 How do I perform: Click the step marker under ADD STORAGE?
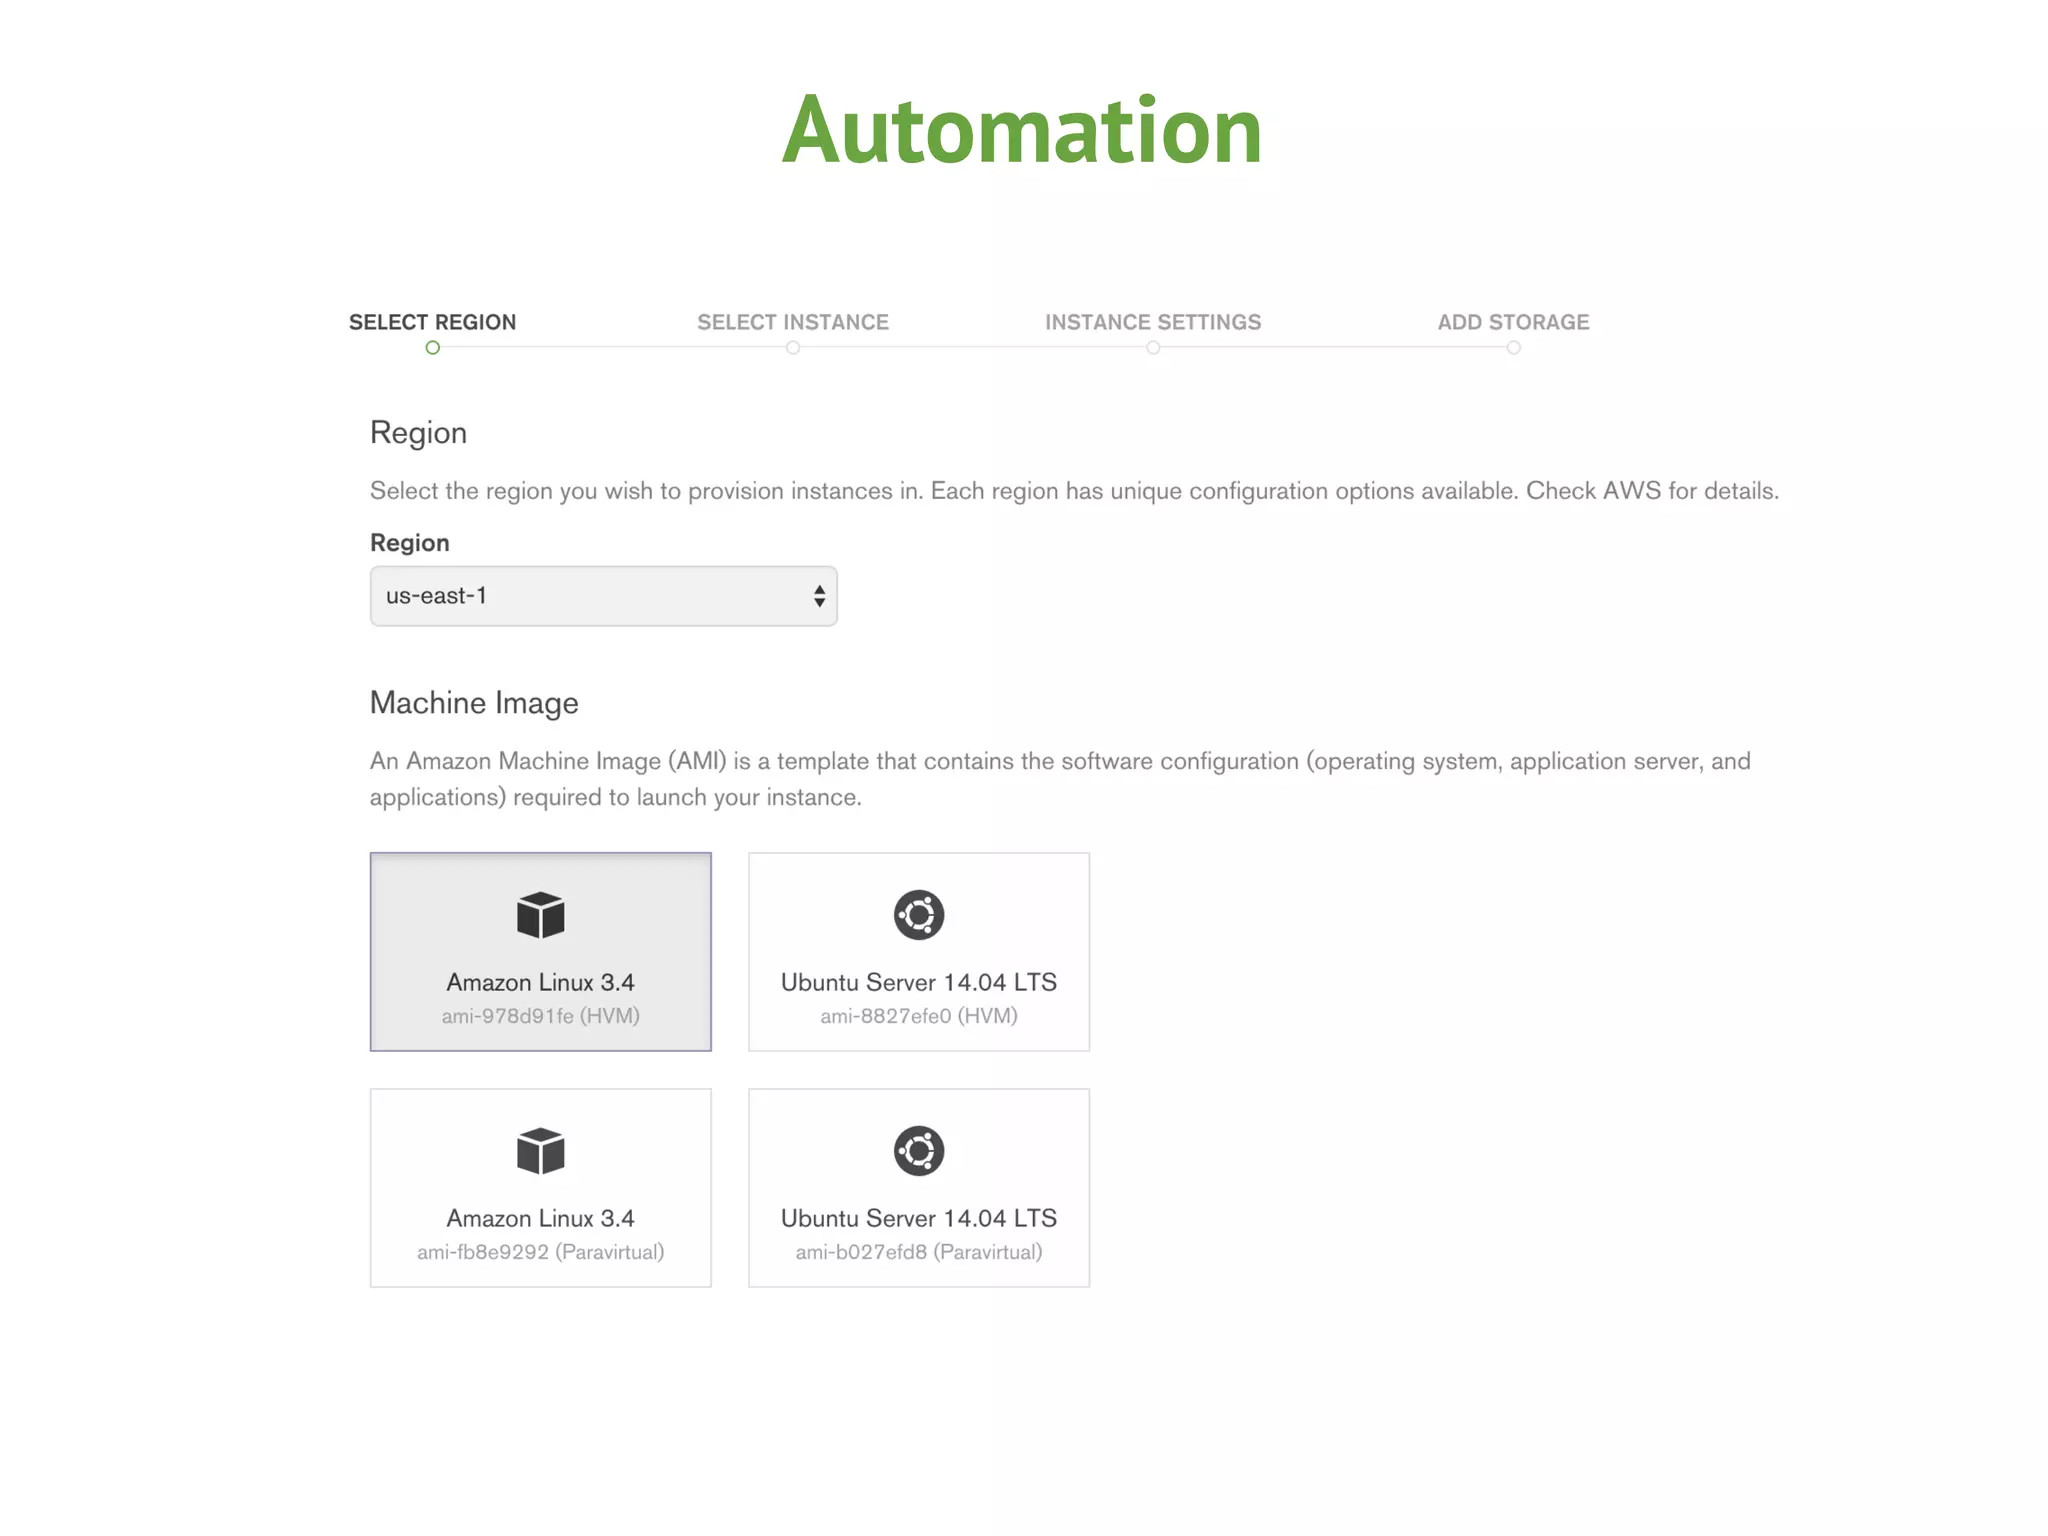(1514, 348)
